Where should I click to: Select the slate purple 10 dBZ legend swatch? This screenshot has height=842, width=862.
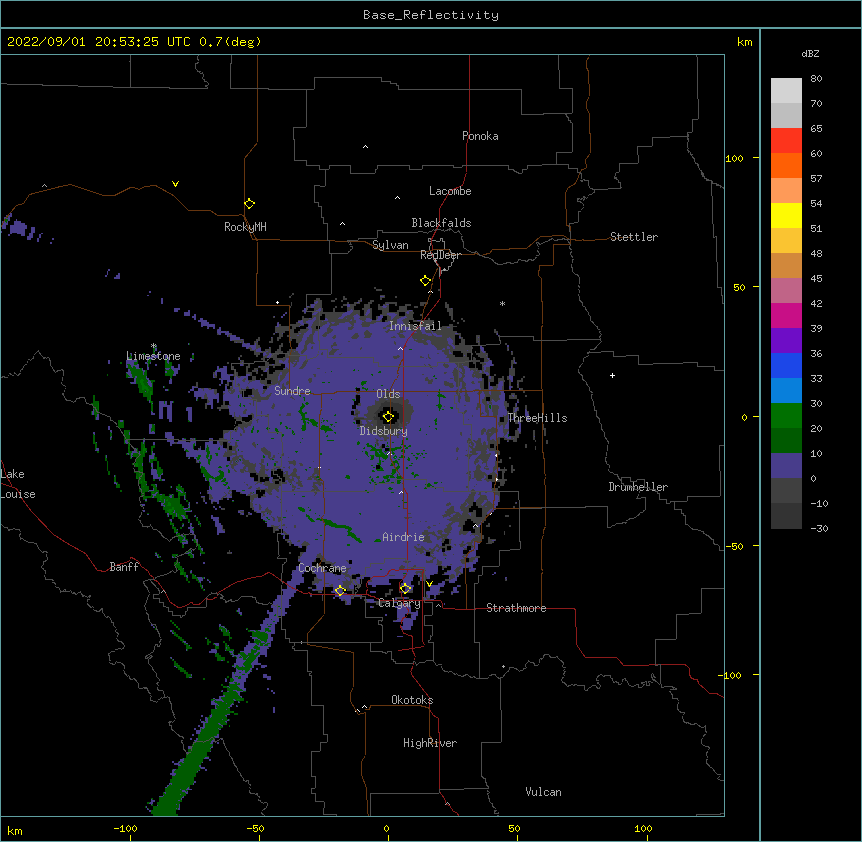pos(786,466)
